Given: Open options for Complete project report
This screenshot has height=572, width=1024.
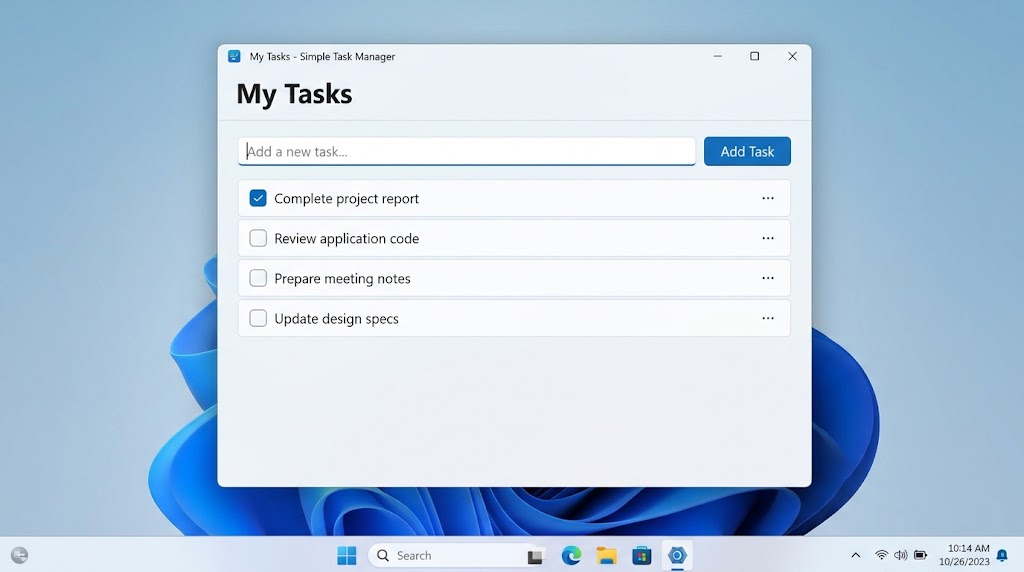Looking at the screenshot, I should 768,198.
